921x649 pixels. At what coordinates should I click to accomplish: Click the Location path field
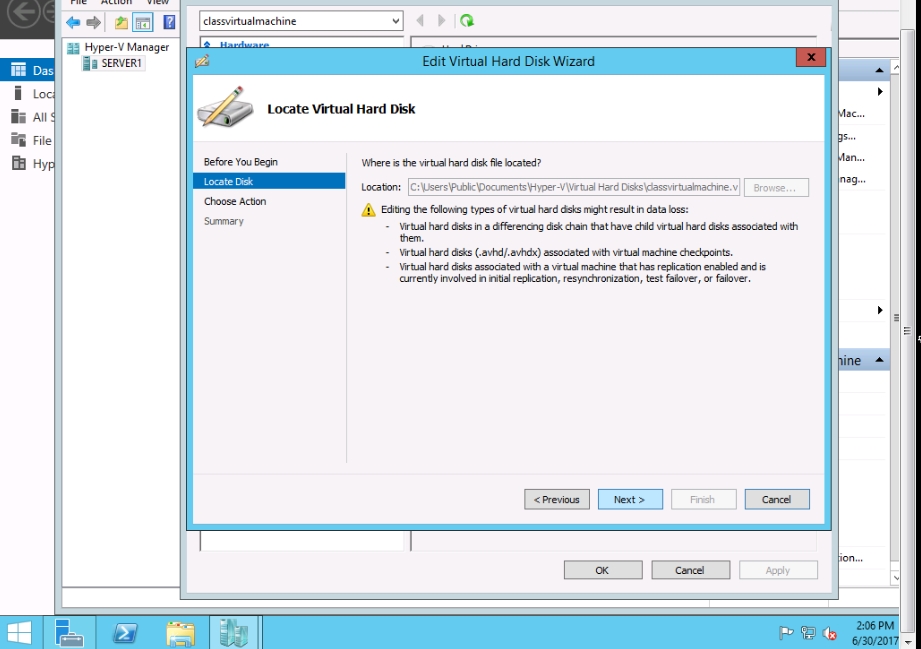click(573, 187)
